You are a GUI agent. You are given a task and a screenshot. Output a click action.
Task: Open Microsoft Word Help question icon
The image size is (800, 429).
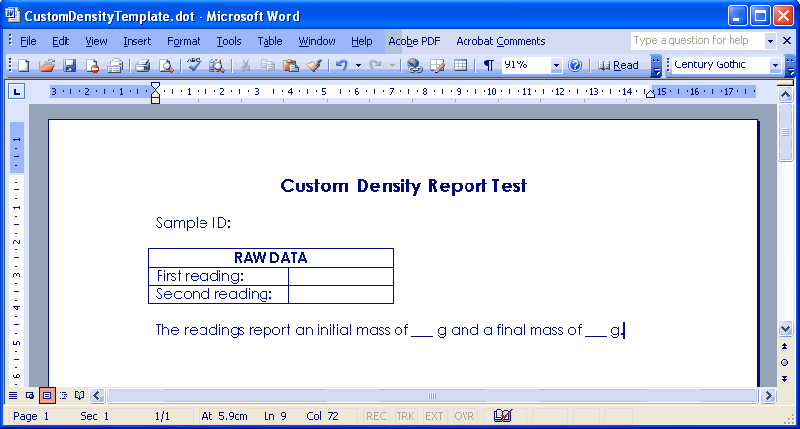(575, 65)
